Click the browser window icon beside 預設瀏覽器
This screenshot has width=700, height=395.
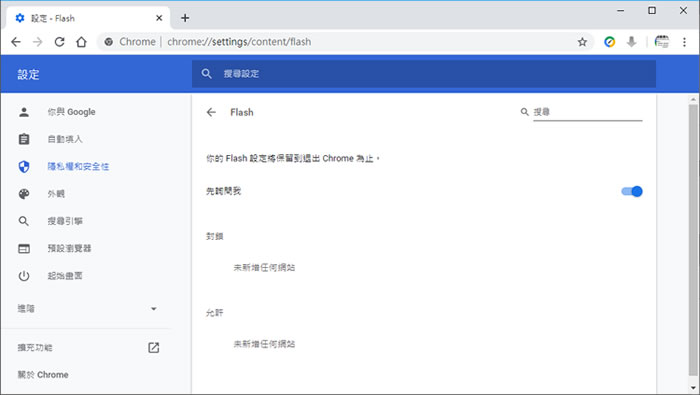tap(24, 249)
